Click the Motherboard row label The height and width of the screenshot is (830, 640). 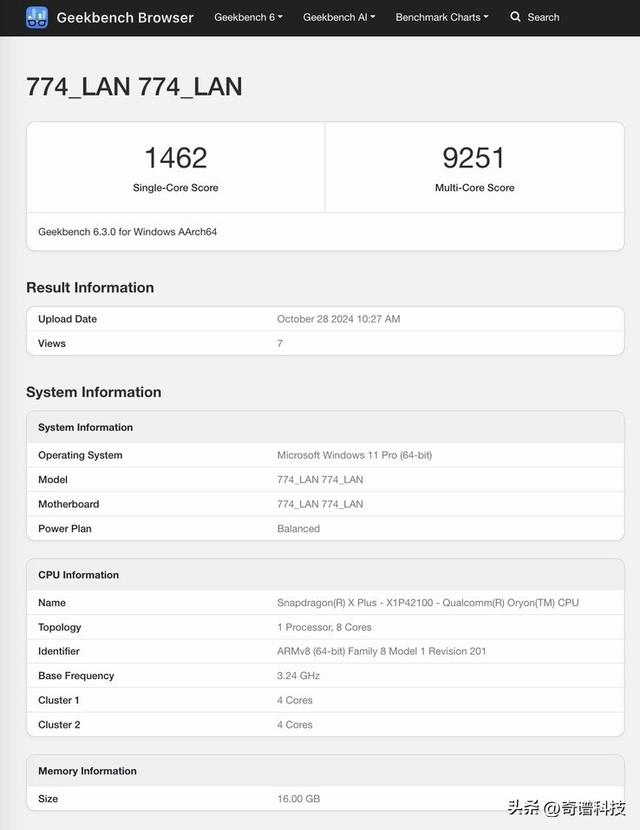(x=68, y=504)
